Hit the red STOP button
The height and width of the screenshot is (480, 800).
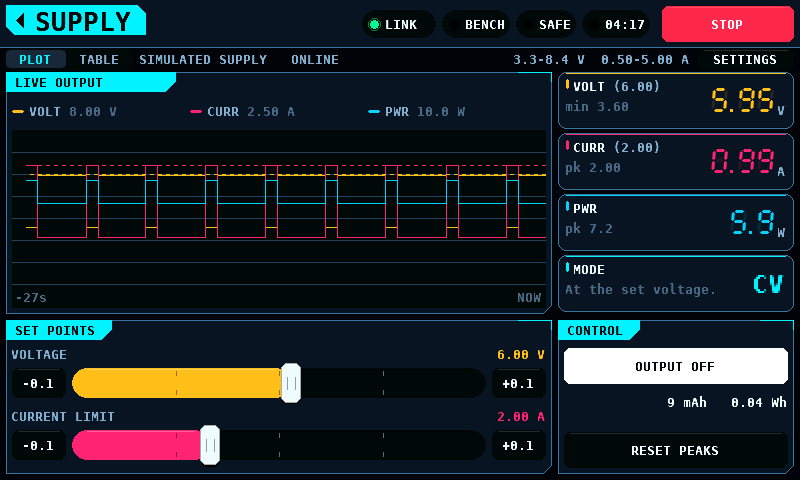727,24
